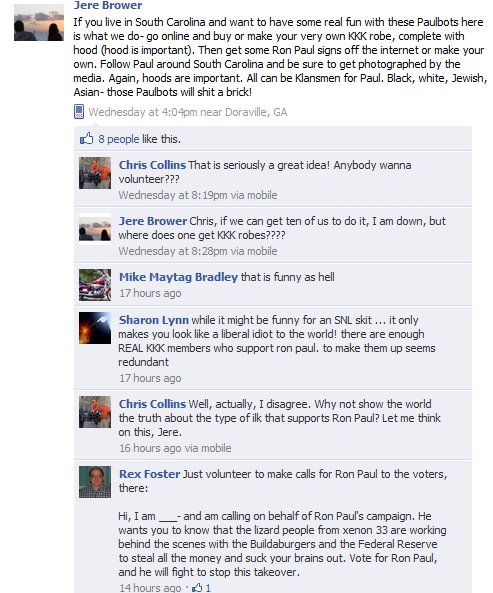Open the Wednesday at 8:19pm comment timestamp

(x=173, y=195)
